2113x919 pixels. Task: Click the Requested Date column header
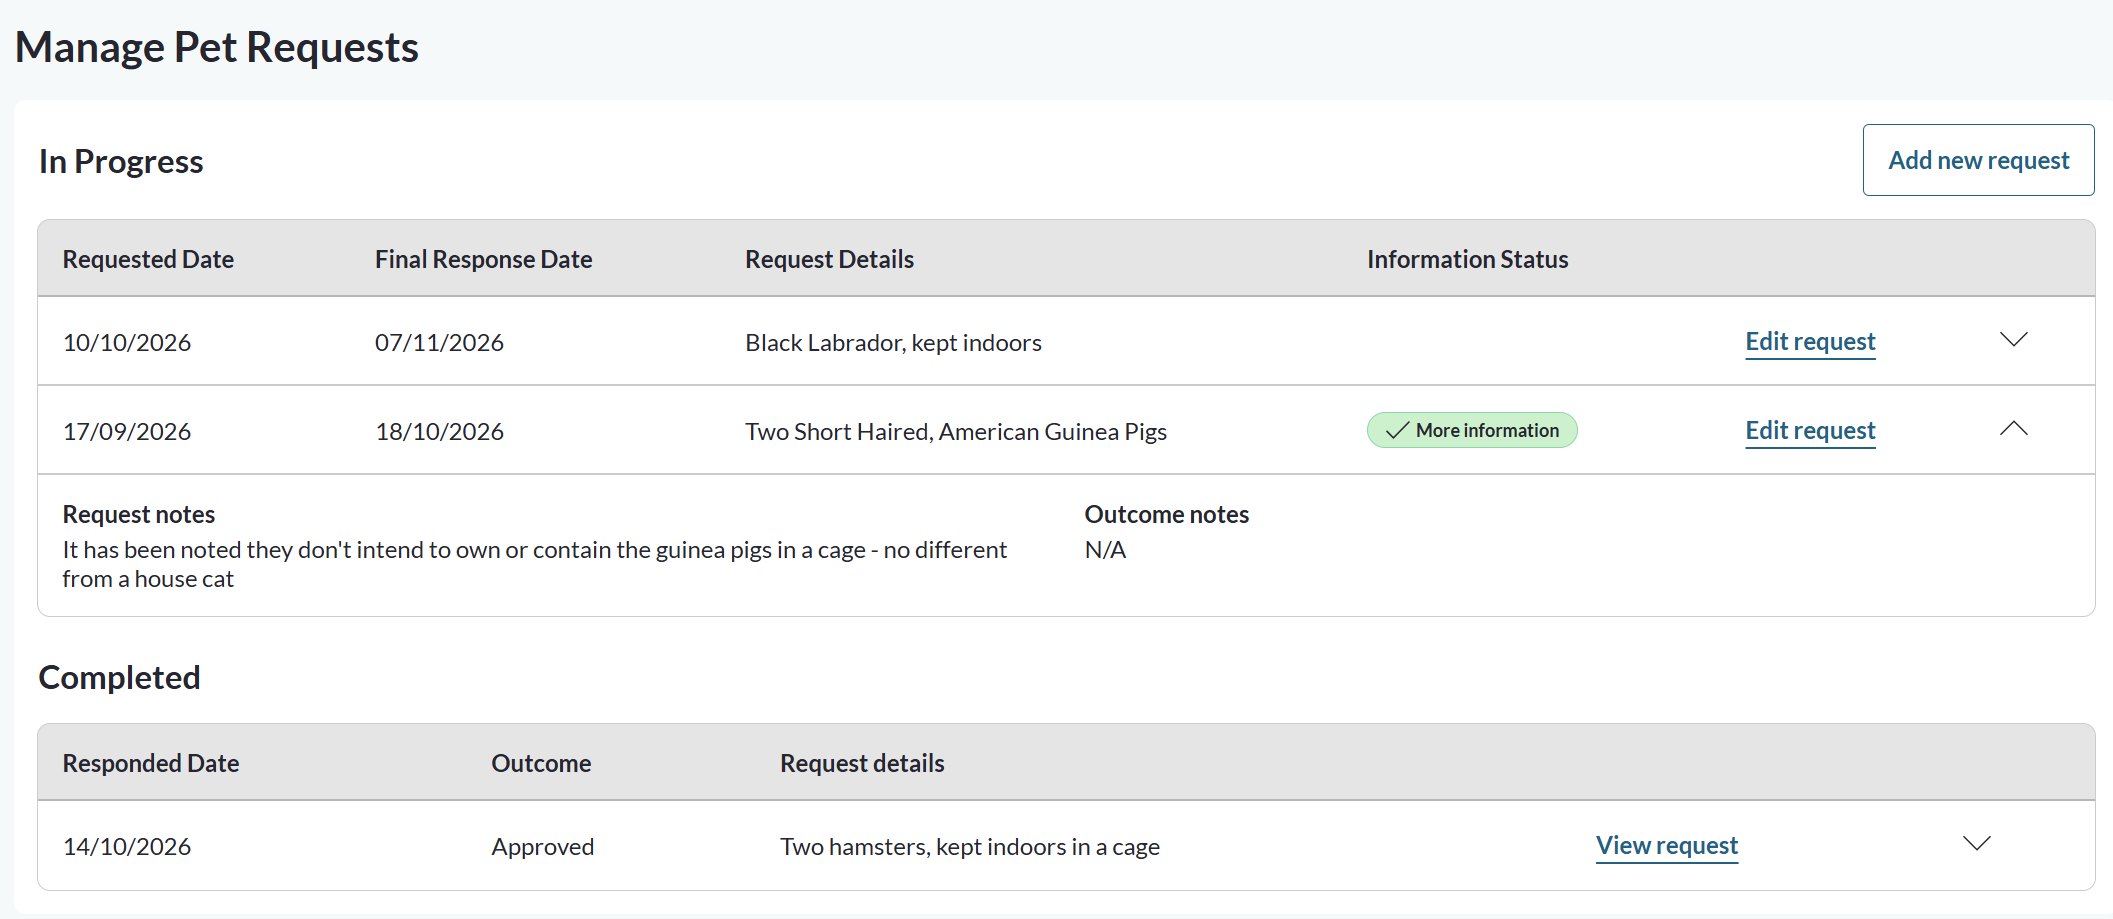(x=148, y=260)
